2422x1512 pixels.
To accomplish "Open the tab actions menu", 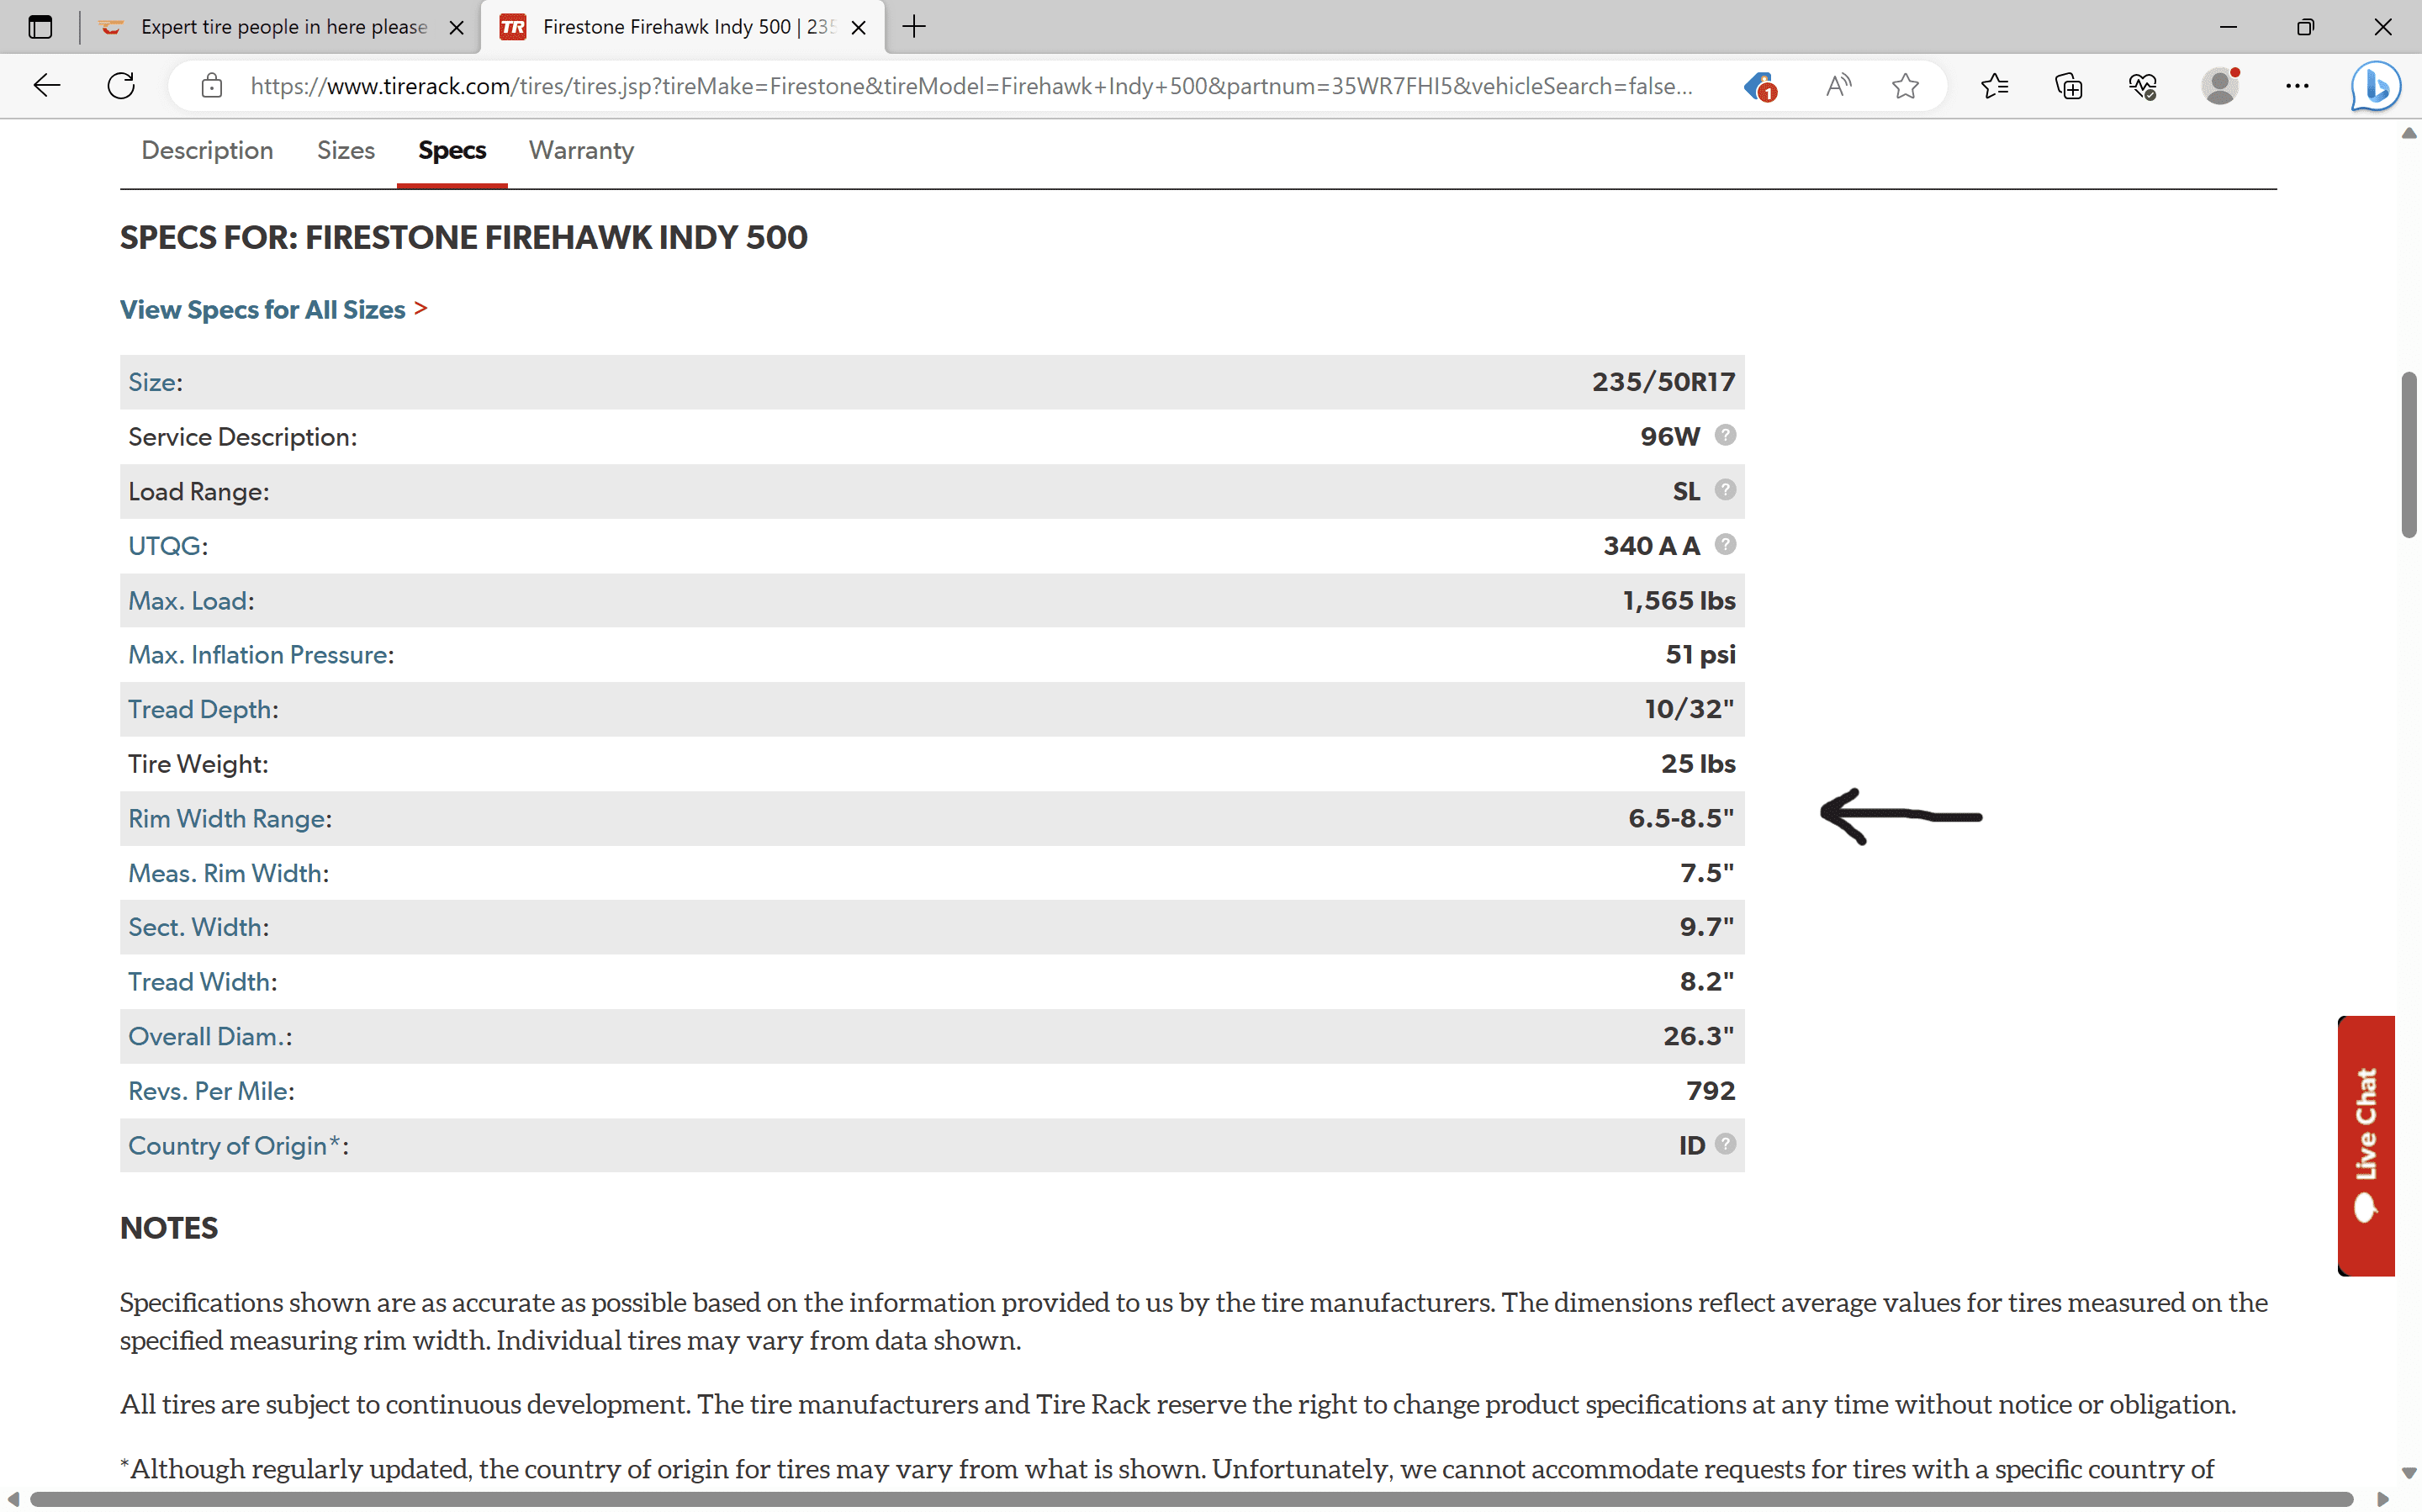I will pos(40,27).
